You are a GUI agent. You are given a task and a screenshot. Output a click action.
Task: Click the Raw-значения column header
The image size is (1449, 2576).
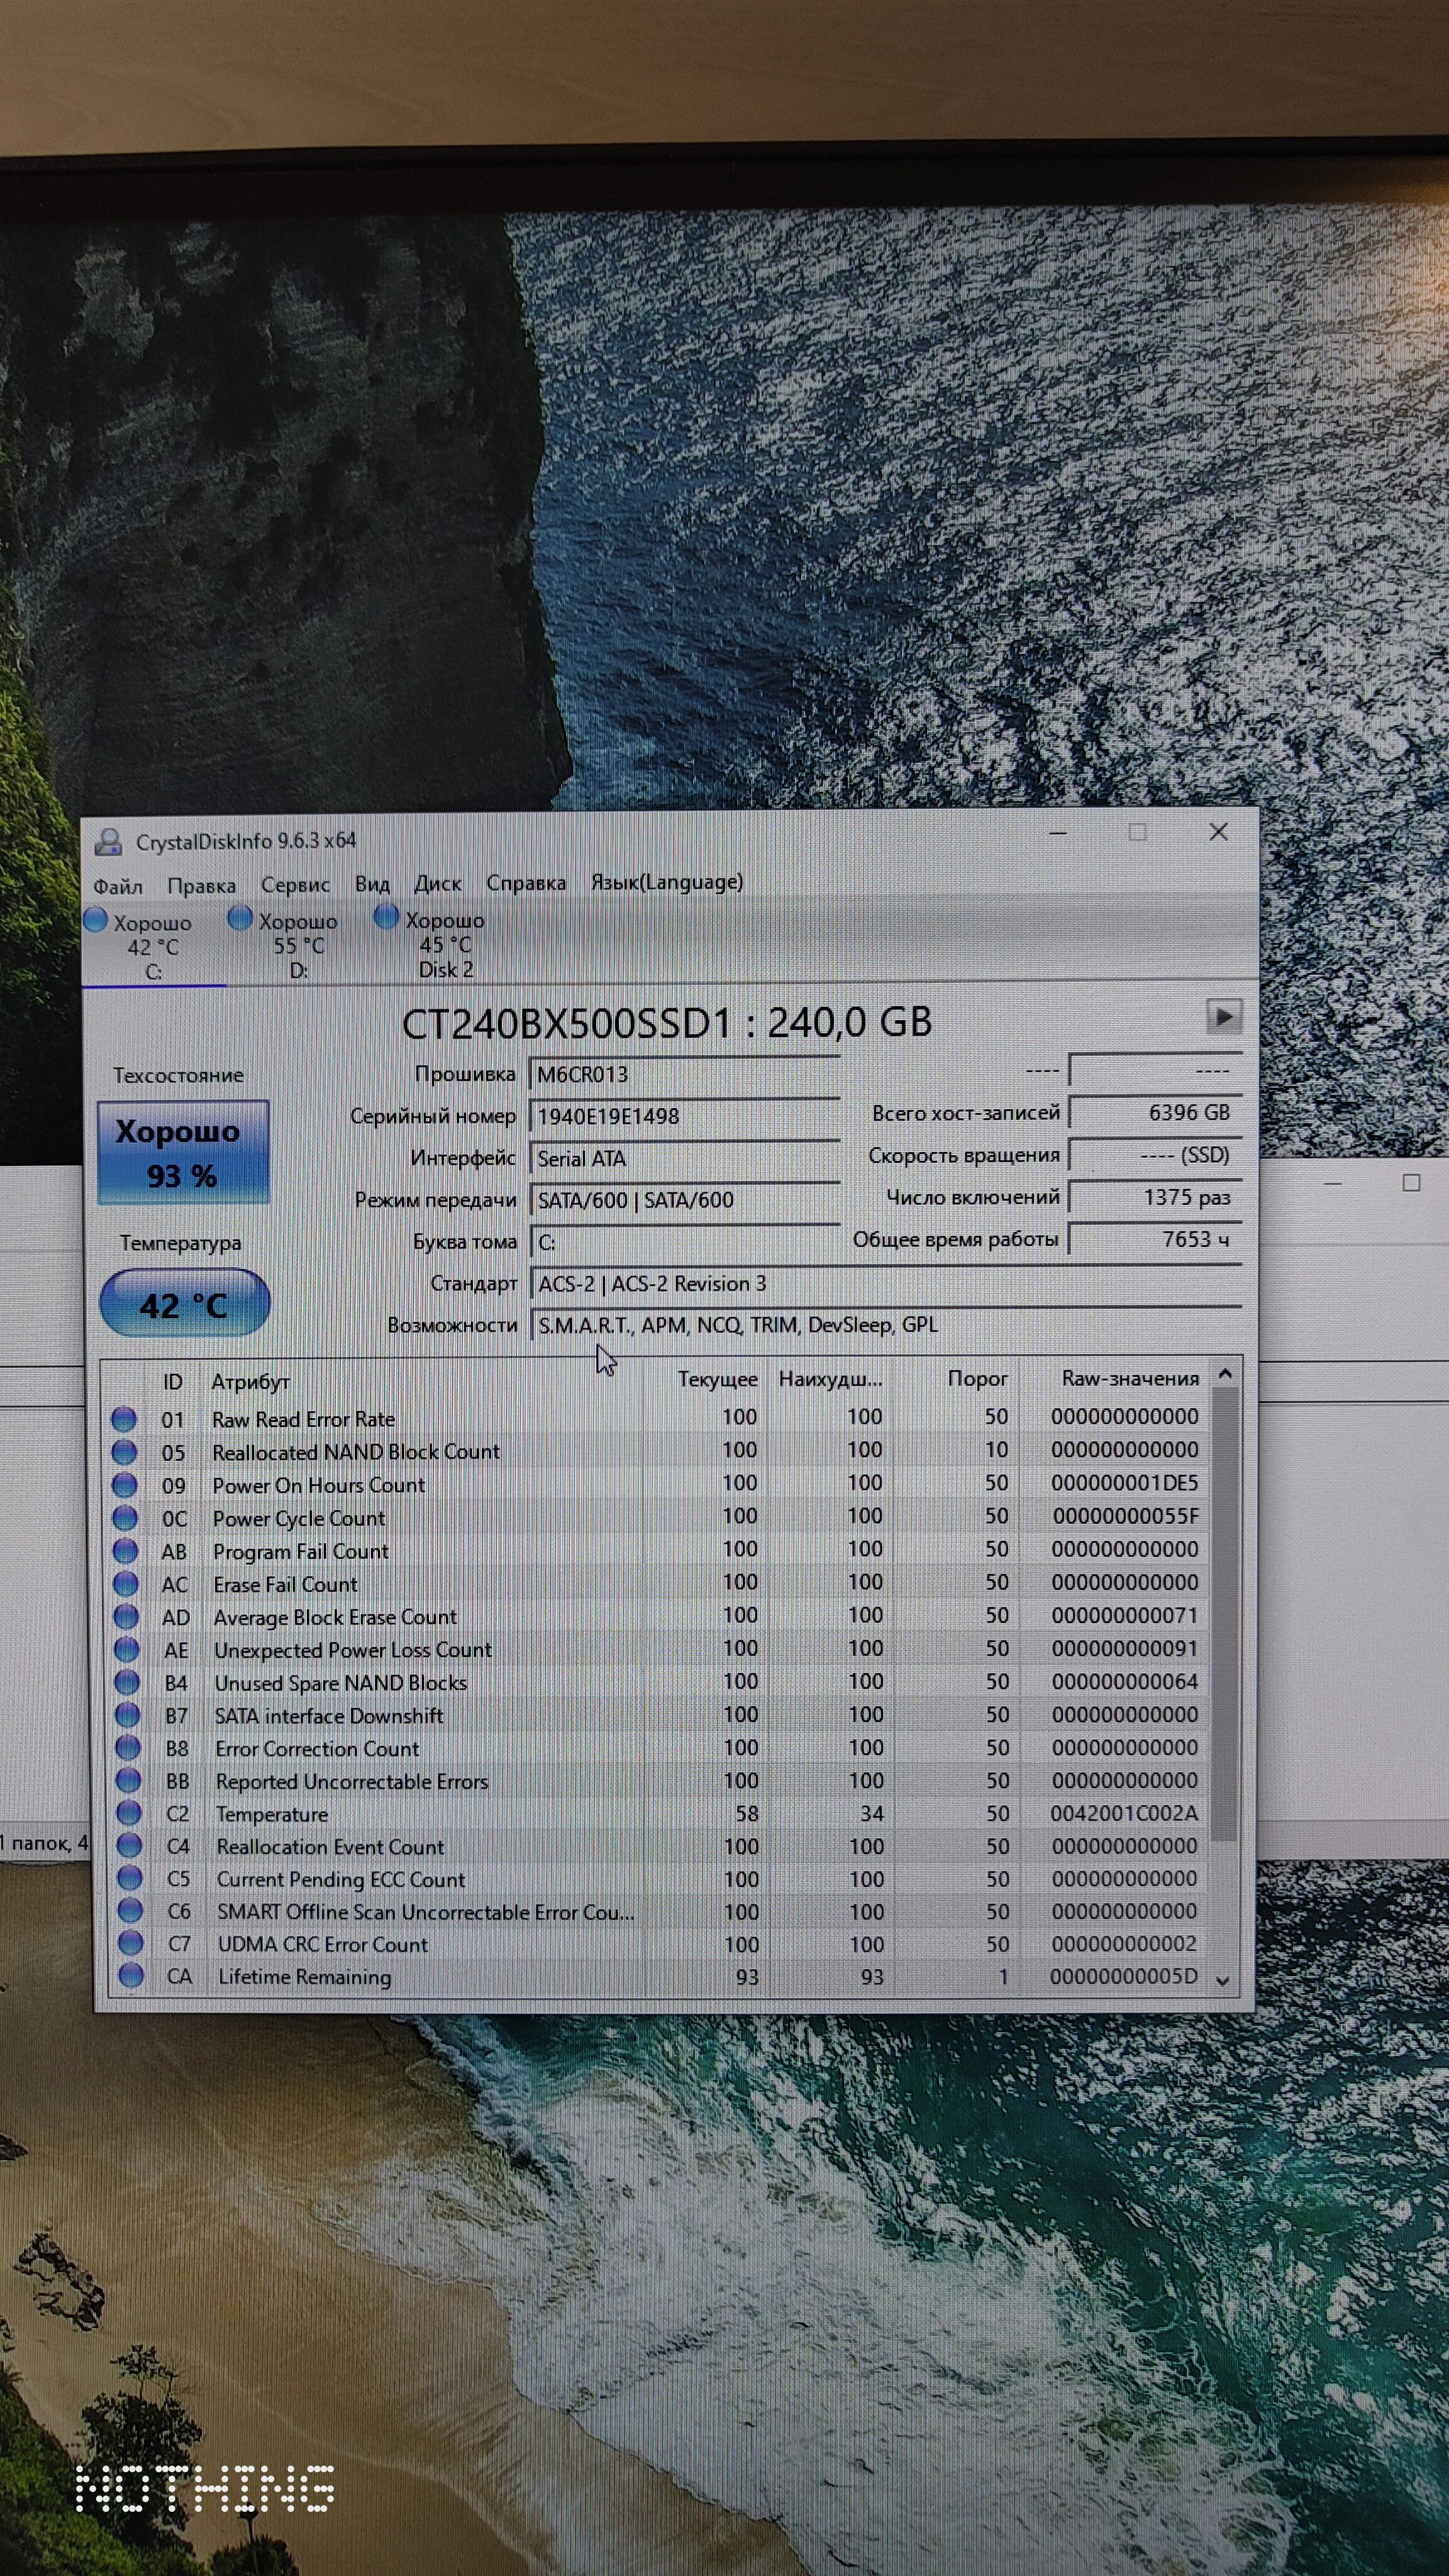(x=1129, y=1378)
